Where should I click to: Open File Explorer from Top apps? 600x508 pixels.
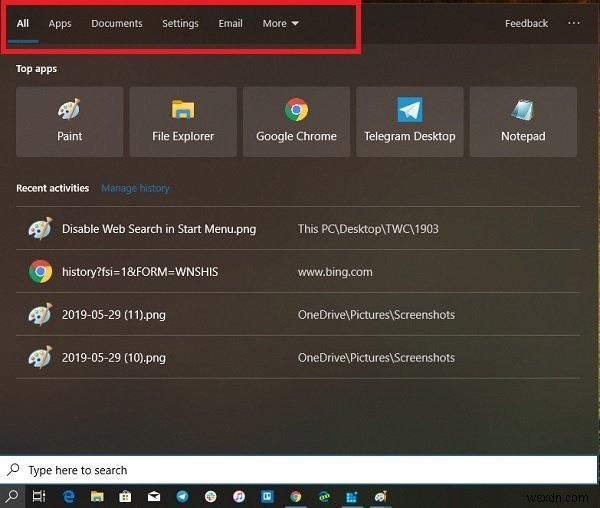click(x=183, y=122)
